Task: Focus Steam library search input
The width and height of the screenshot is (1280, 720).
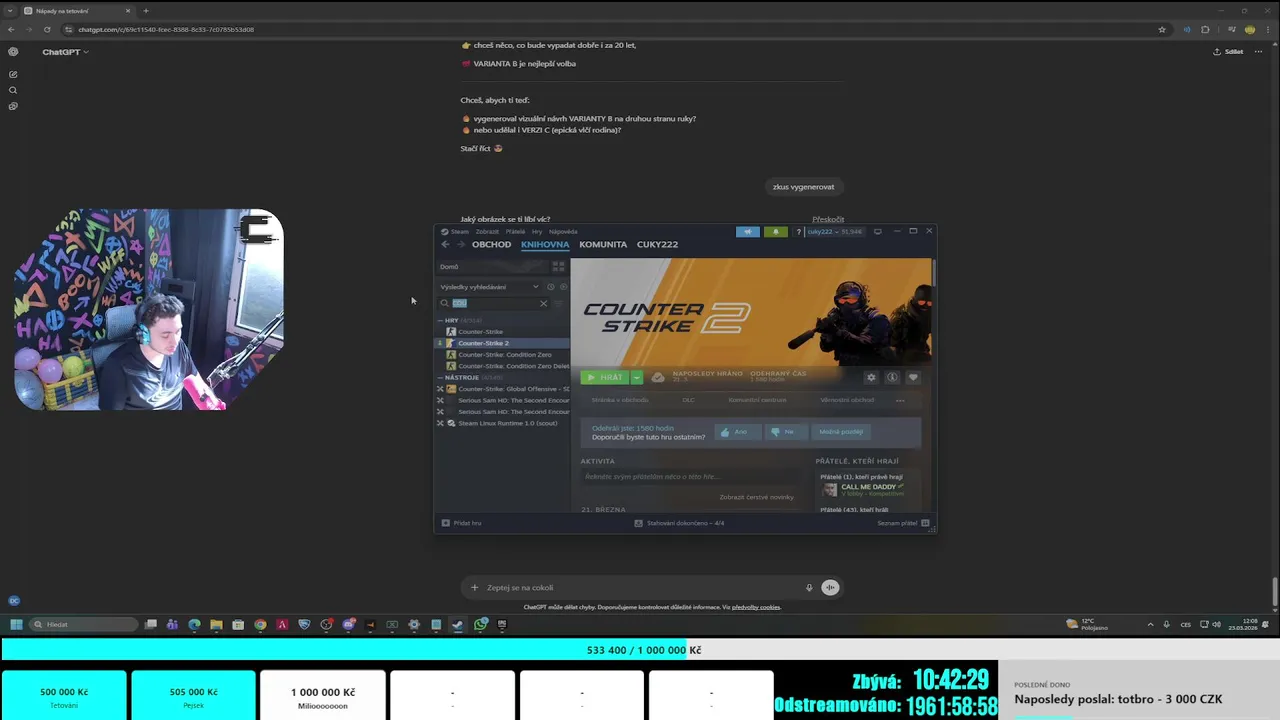Action: click(494, 303)
